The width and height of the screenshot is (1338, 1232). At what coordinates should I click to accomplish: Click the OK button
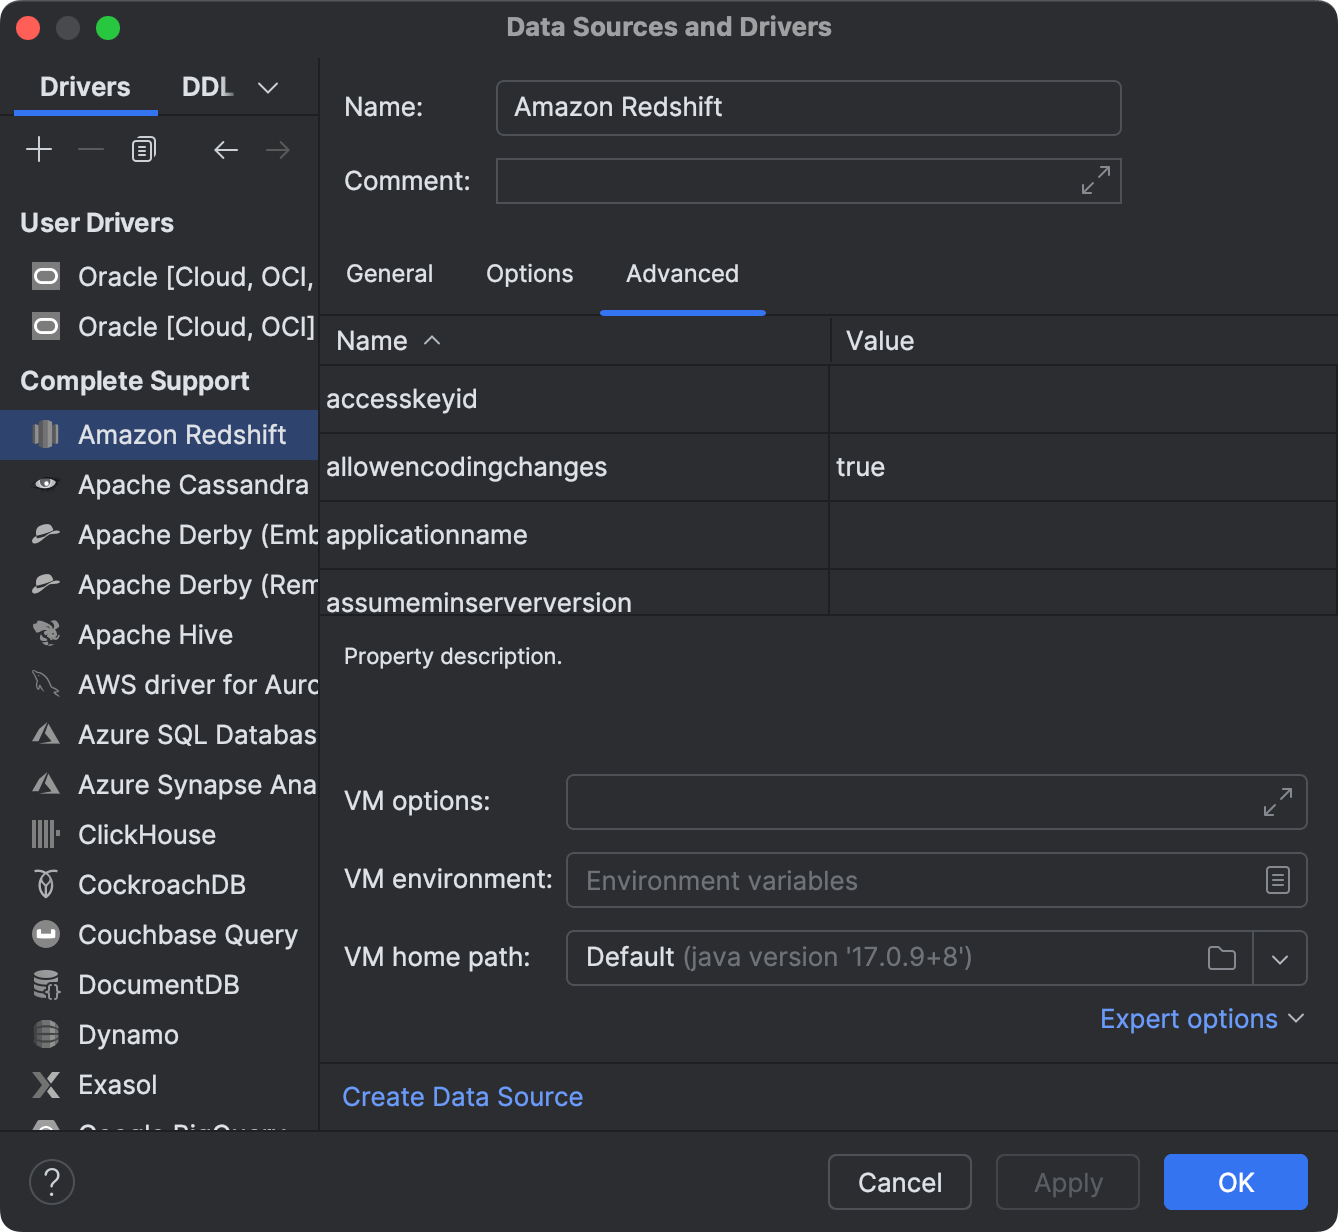click(1235, 1182)
